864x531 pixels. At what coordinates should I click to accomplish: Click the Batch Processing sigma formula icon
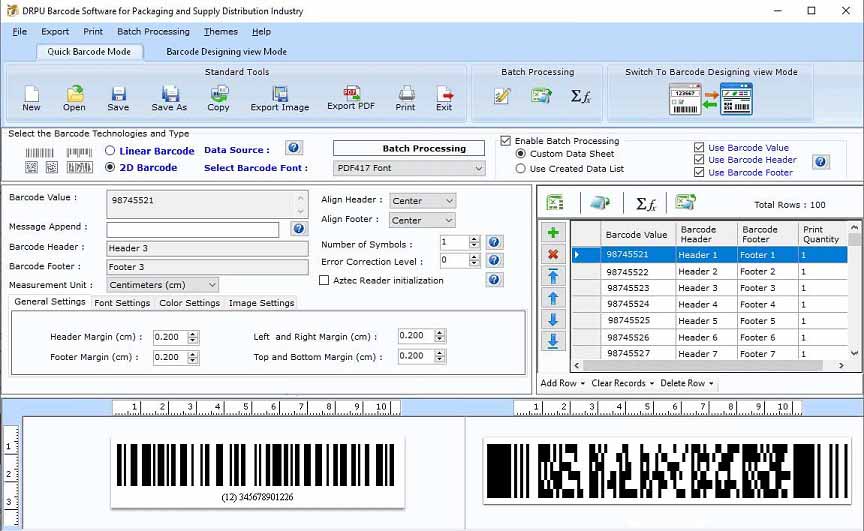(x=580, y=96)
